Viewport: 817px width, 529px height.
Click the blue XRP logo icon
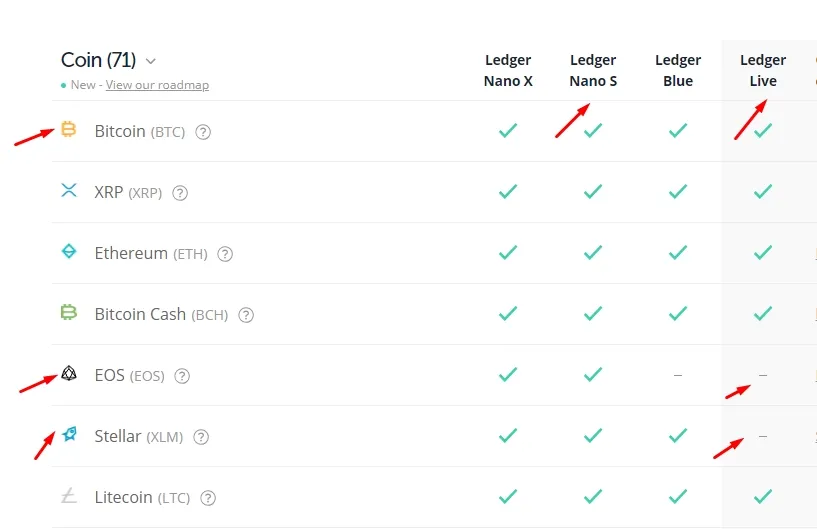point(69,190)
